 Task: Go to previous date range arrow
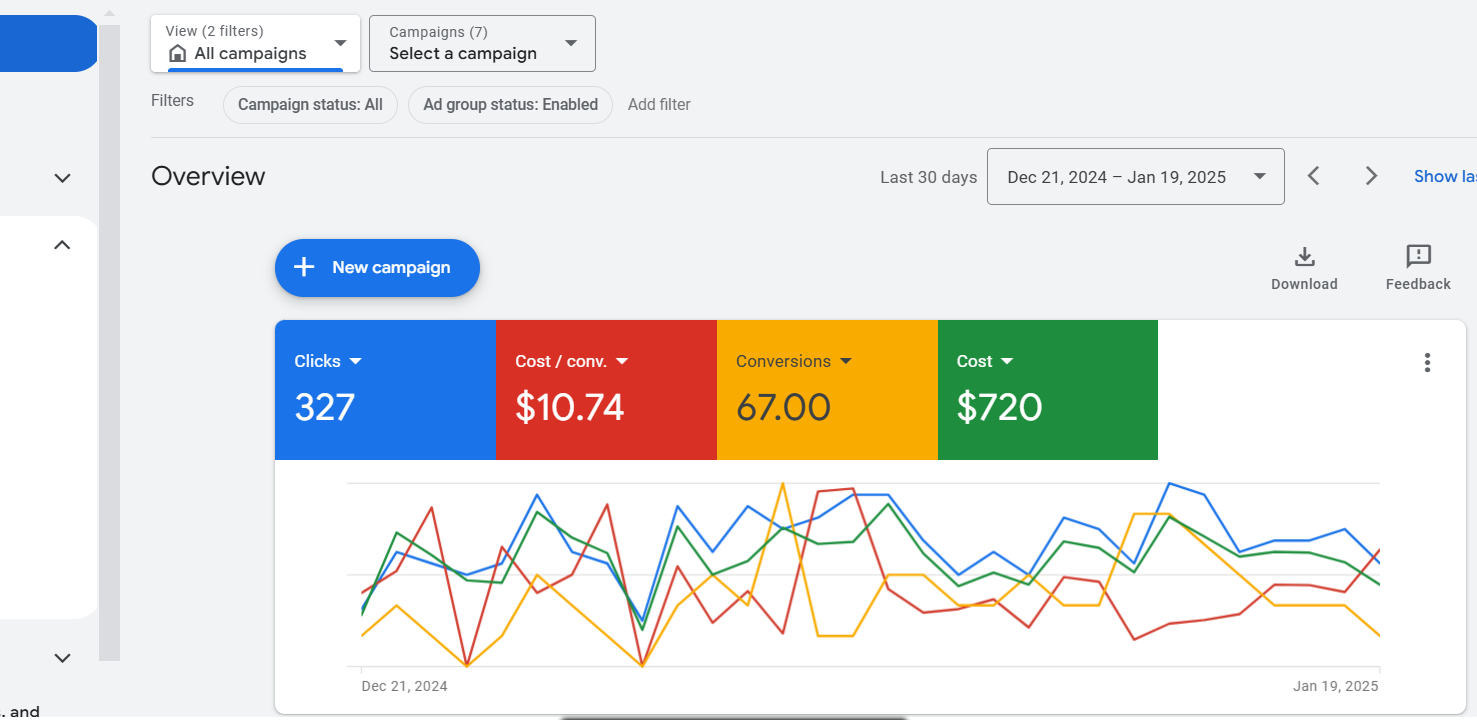tap(1314, 177)
